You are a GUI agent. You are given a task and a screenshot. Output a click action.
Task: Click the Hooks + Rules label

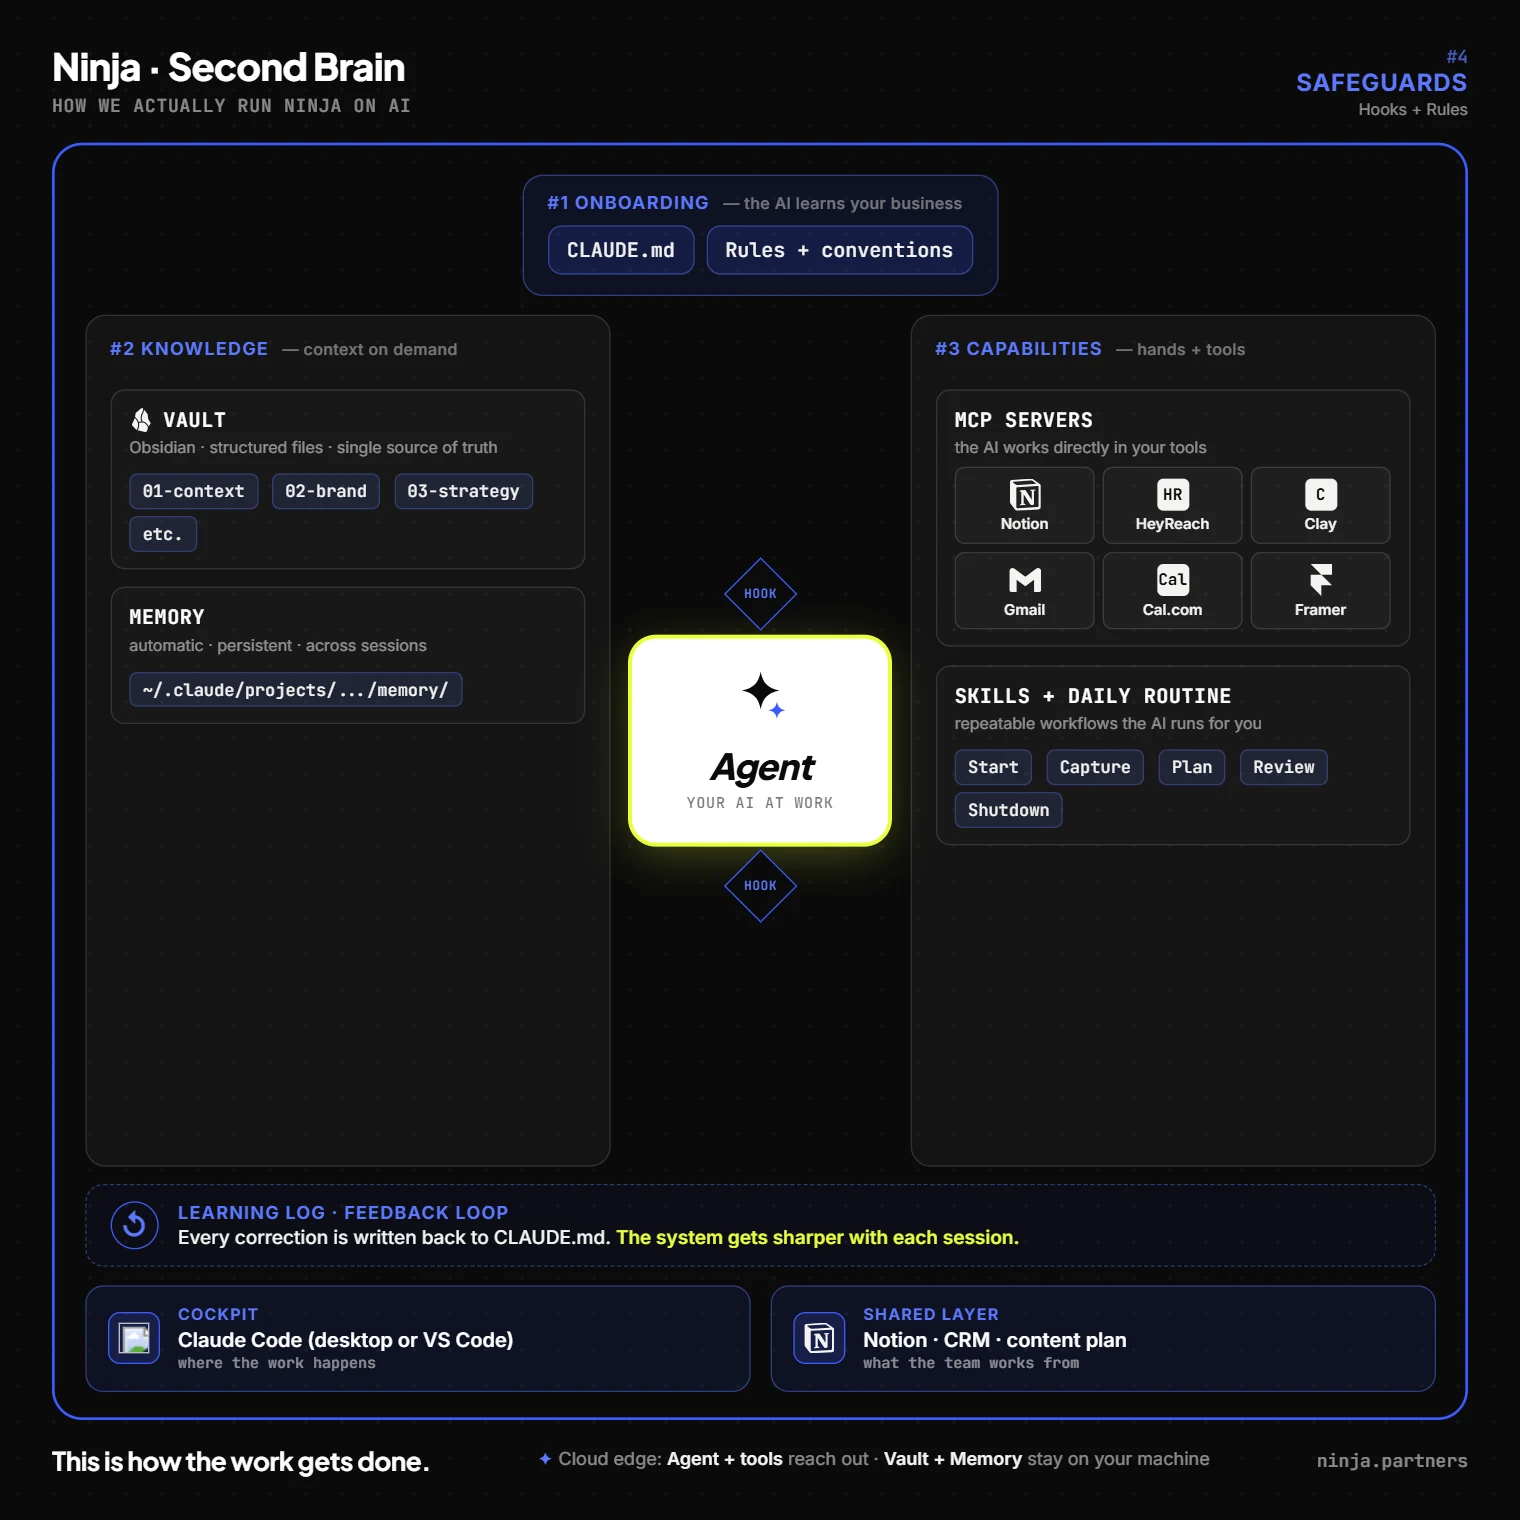click(x=1412, y=110)
